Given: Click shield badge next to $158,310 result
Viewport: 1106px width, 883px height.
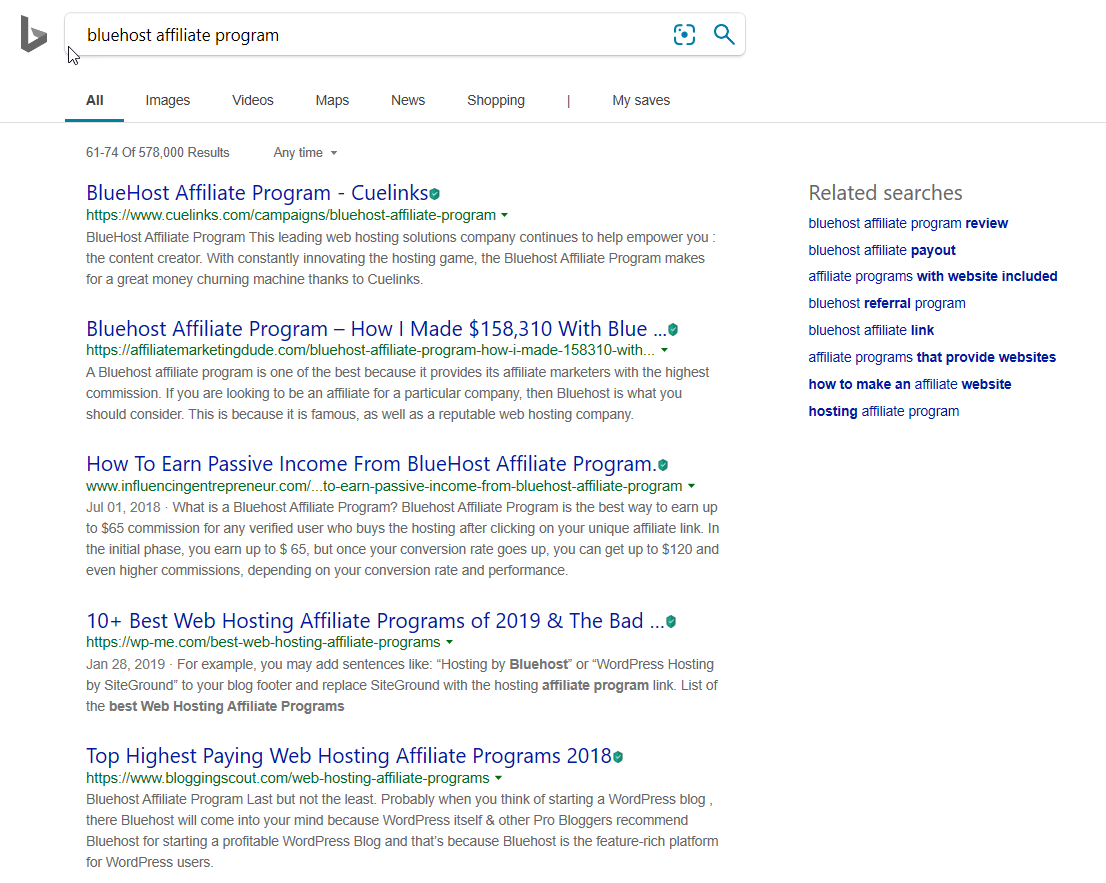Looking at the screenshot, I should tap(673, 329).
